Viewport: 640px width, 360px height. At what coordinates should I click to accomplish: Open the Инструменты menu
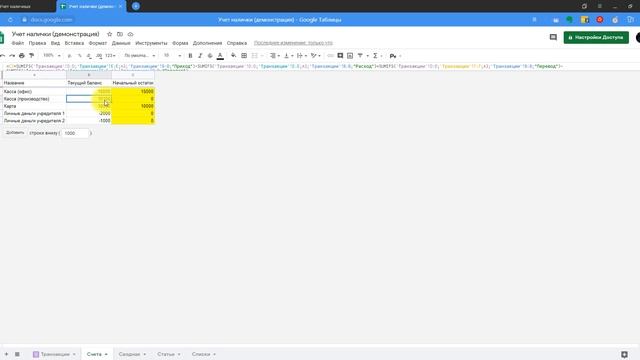pyautogui.click(x=151, y=43)
